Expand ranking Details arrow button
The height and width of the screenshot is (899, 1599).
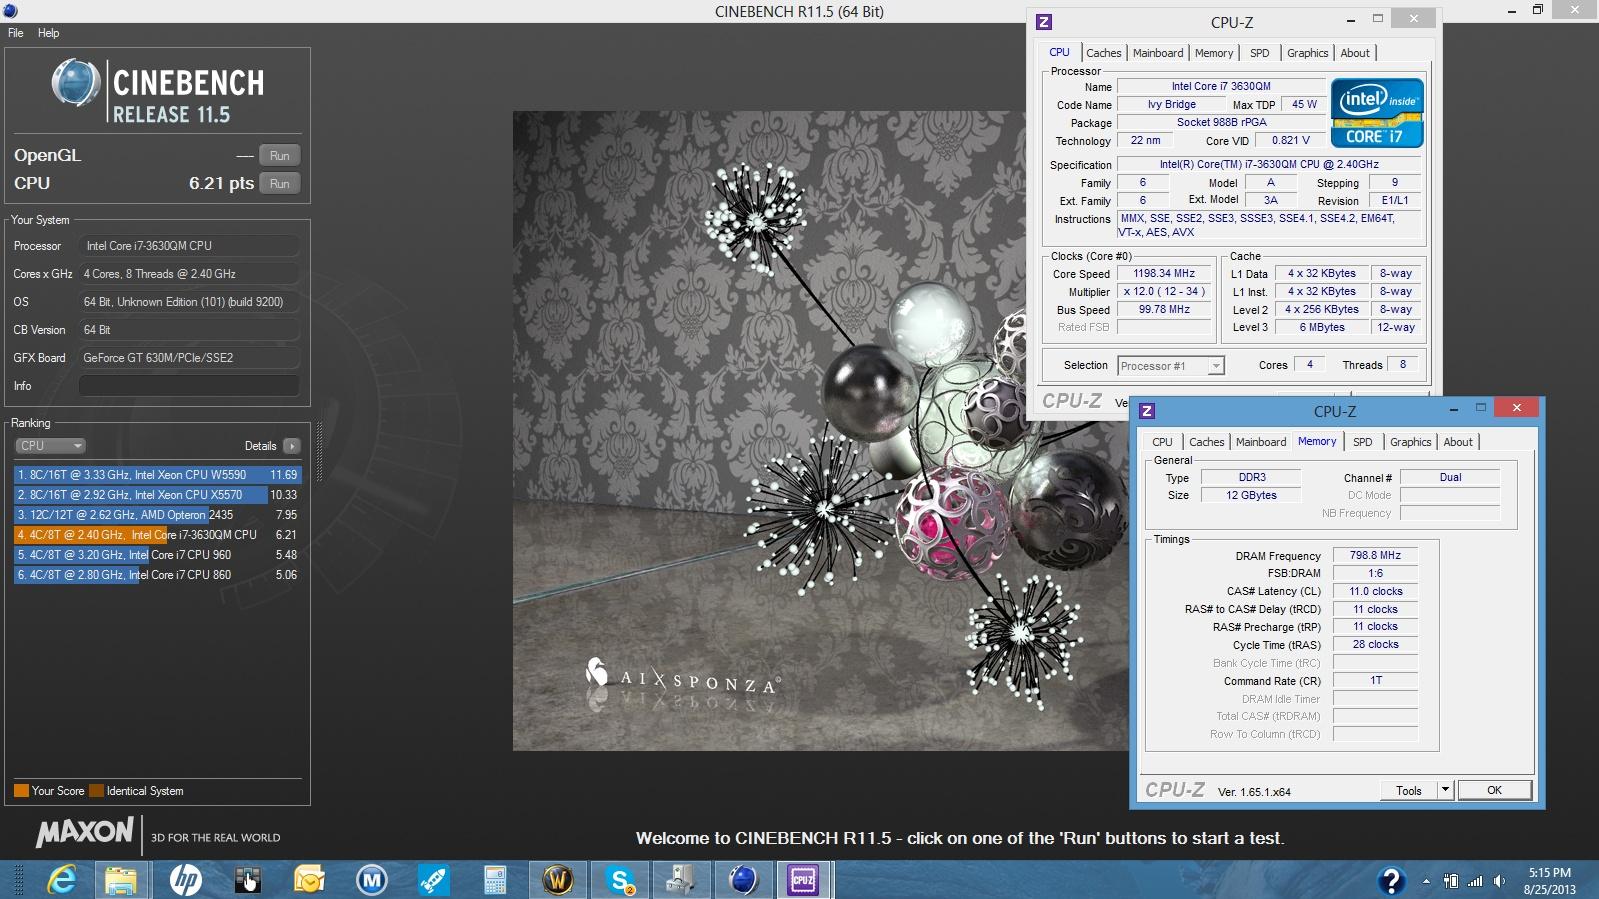[x=291, y=446]
